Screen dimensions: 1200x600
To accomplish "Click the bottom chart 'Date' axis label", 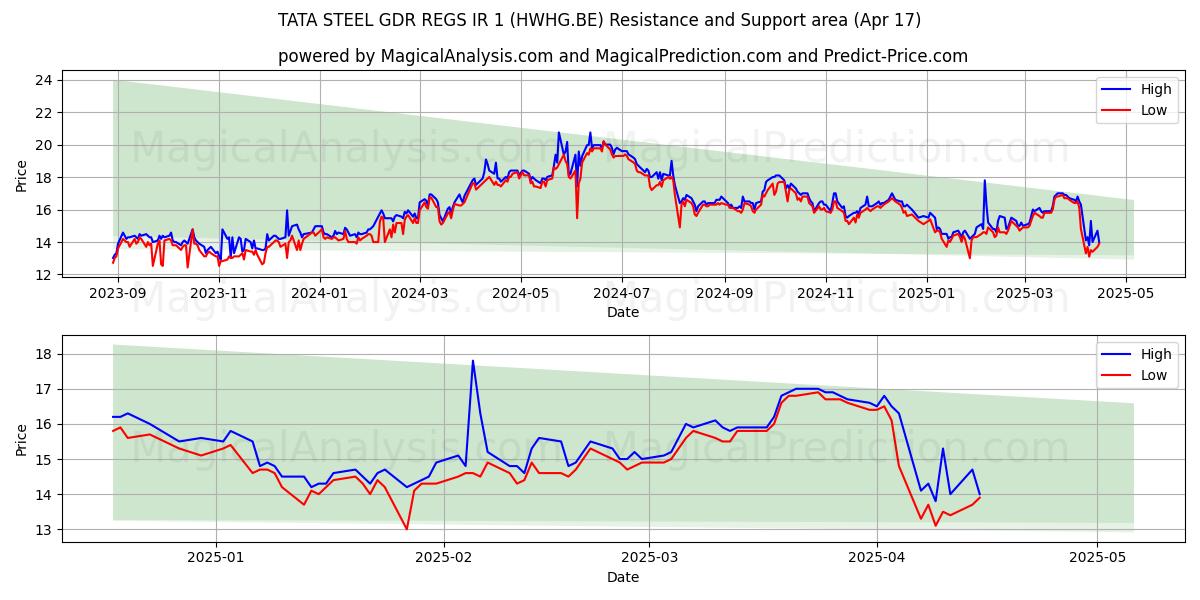I will click(622, 577).
